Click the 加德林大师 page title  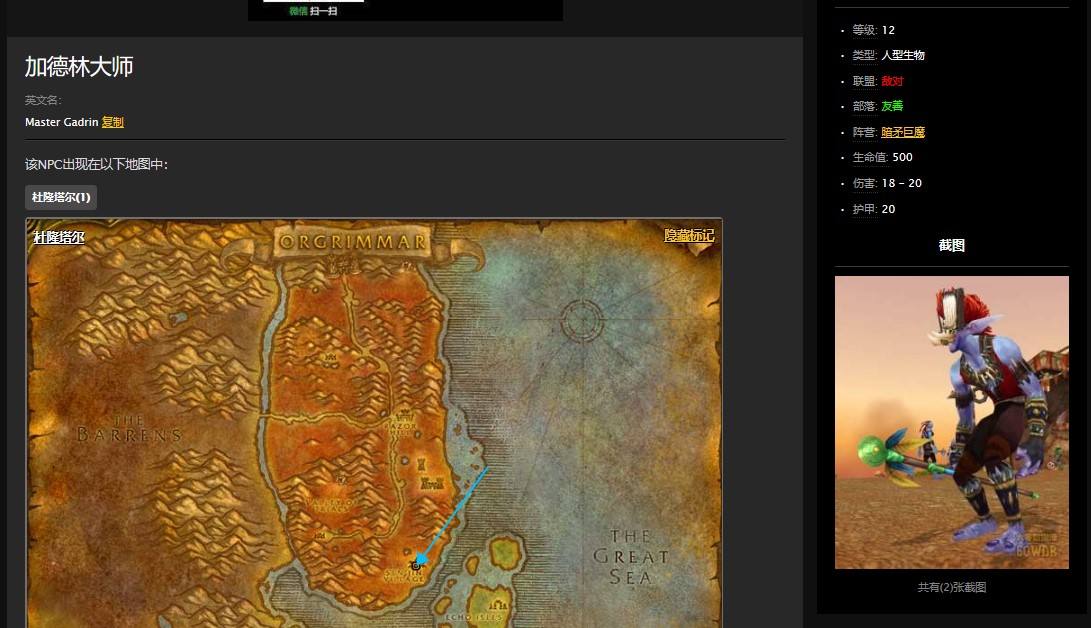[79, 67]
